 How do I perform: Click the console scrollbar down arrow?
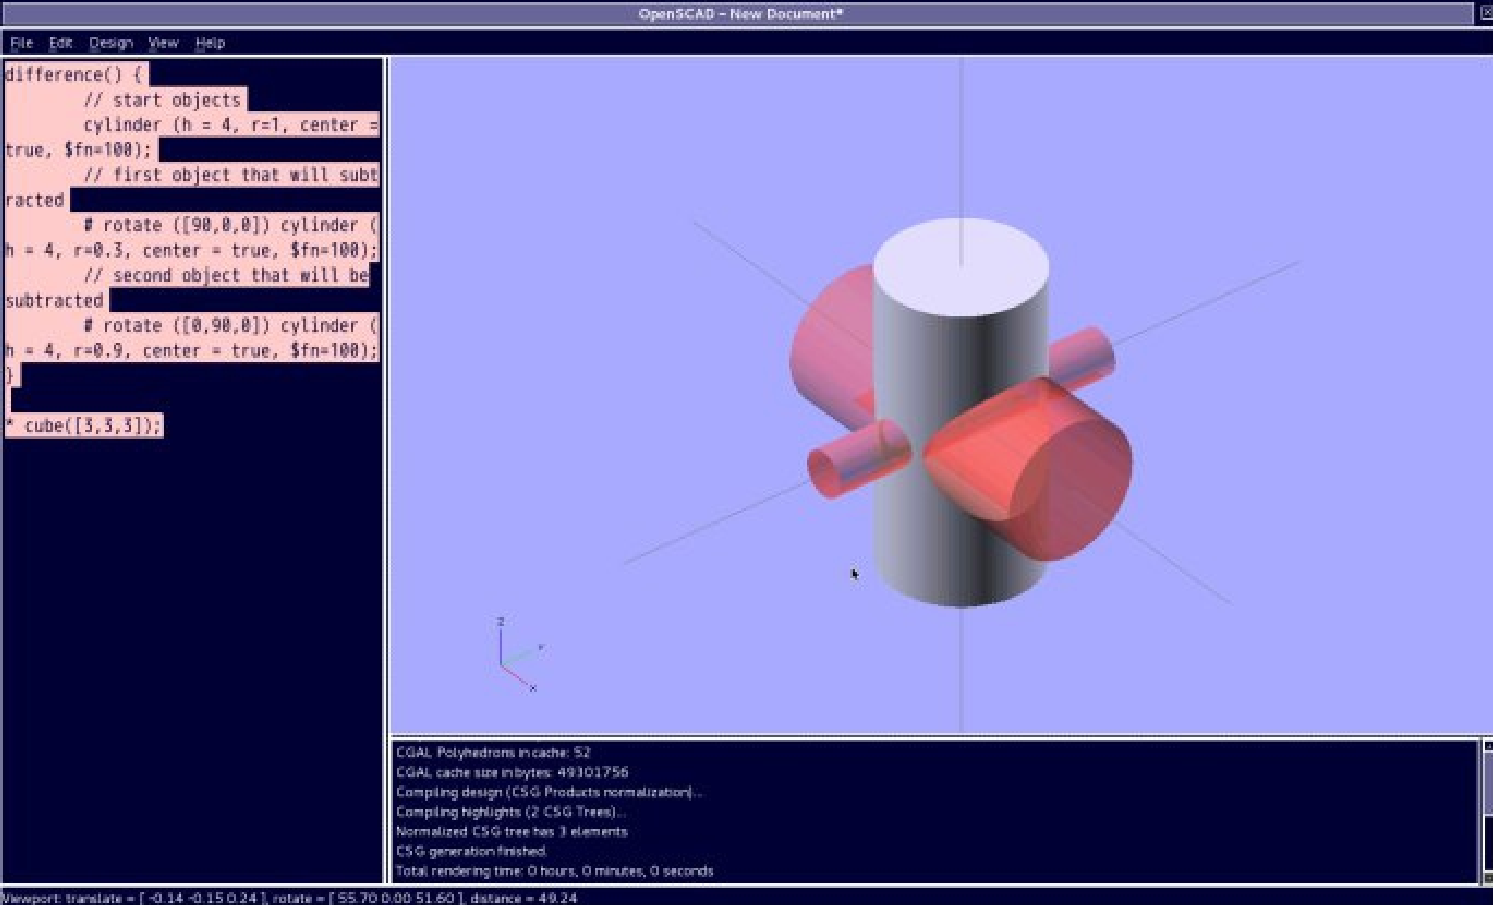click(x=1487, y=877)
